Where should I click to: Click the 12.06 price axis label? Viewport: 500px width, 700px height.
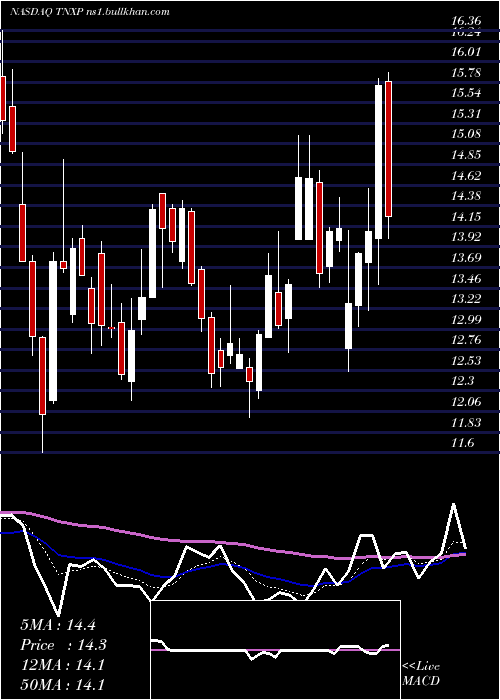[466, 402]
